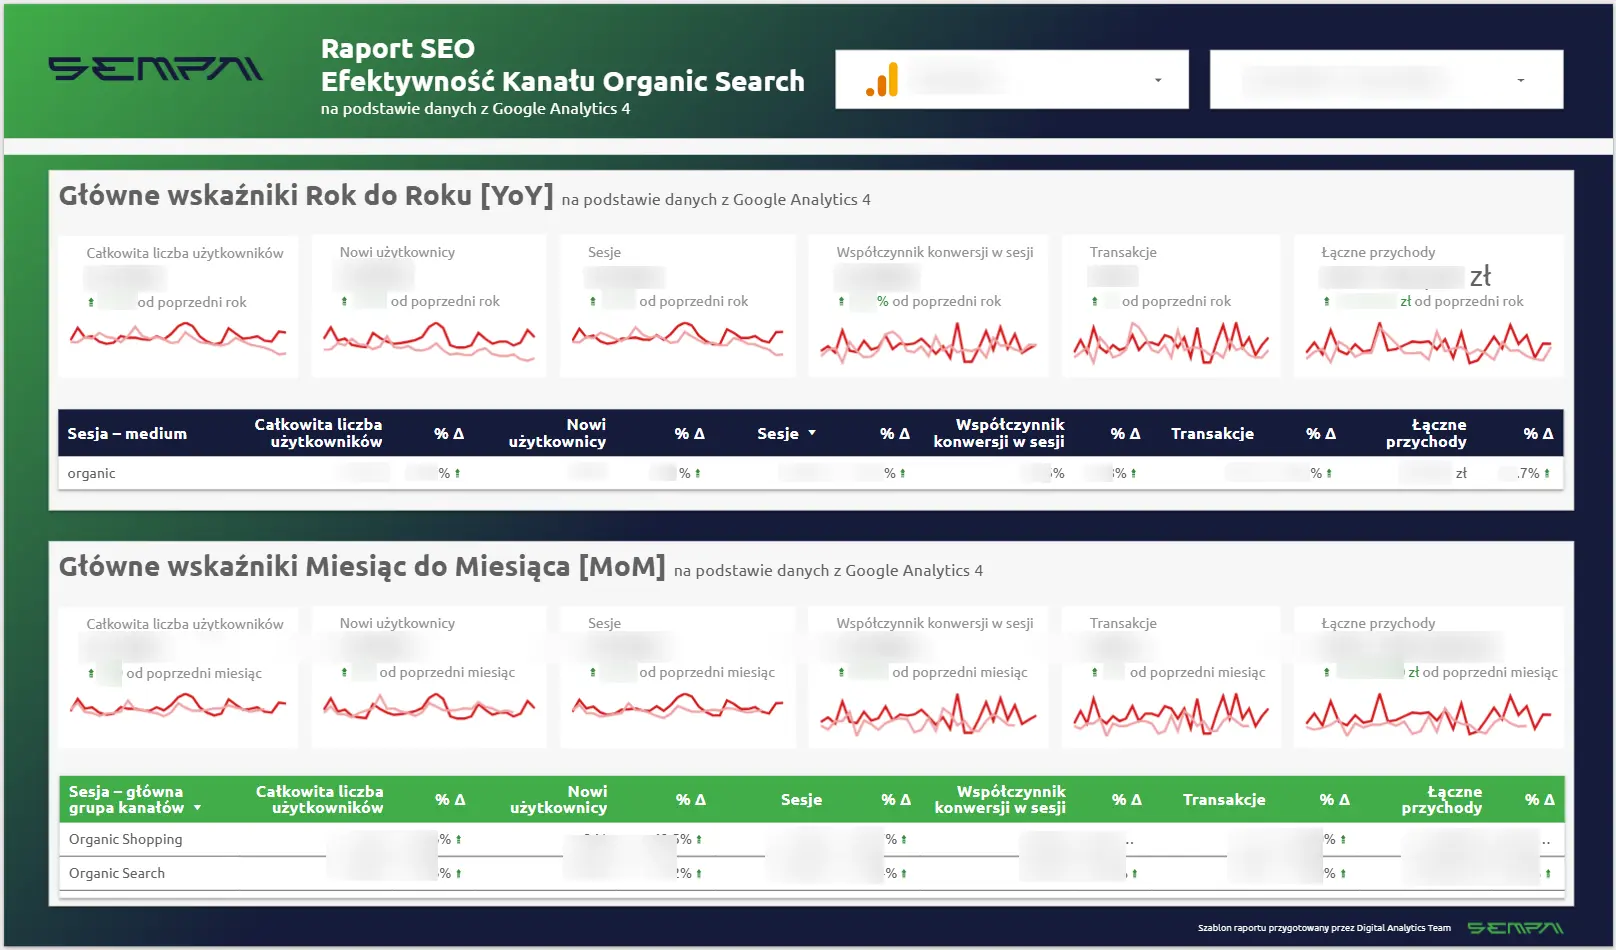The image size is (1616, 950).
Task: Click the SEMPAI logo in the footer
Action: (1515, 928)
